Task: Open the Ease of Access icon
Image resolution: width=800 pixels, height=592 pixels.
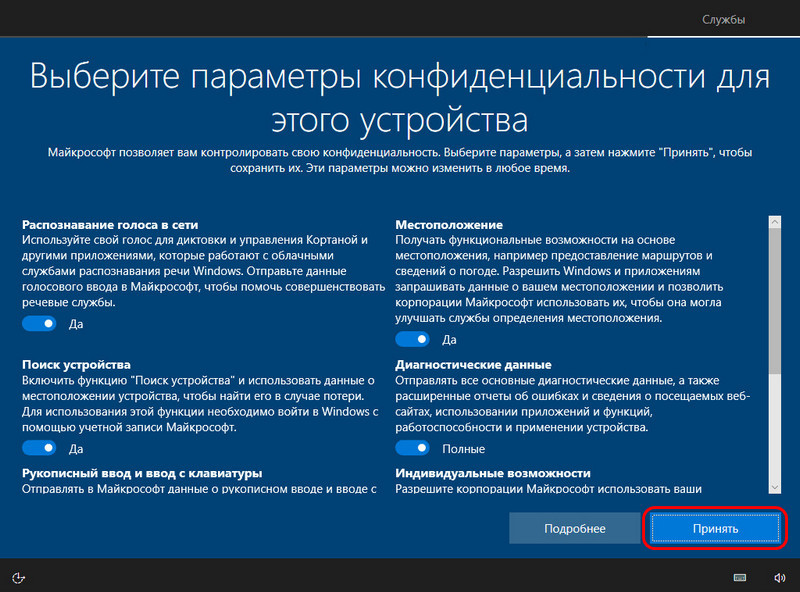Action: click(18, 577)
